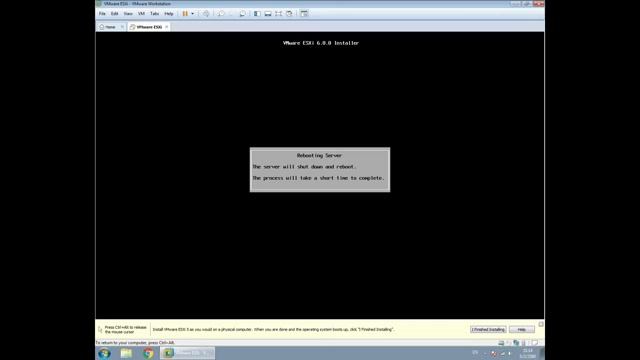This screenshot has height=360, width=640.
Task: Click the network adapter status bar icon
Action: click(x=516, y=343)
